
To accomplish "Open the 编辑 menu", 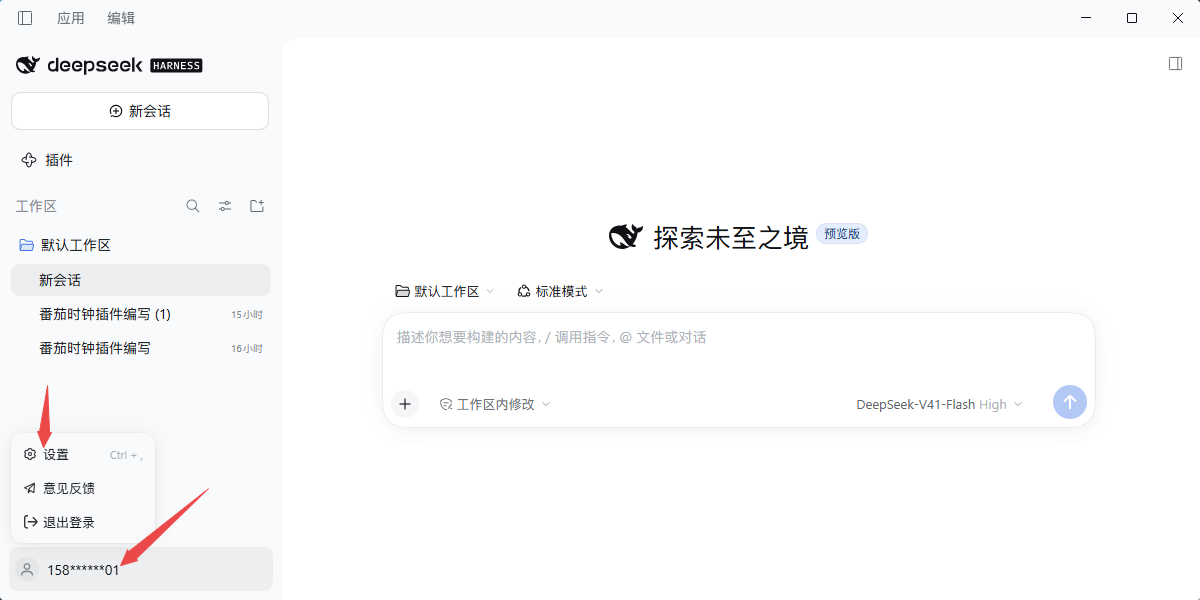I will coord(121,18).
